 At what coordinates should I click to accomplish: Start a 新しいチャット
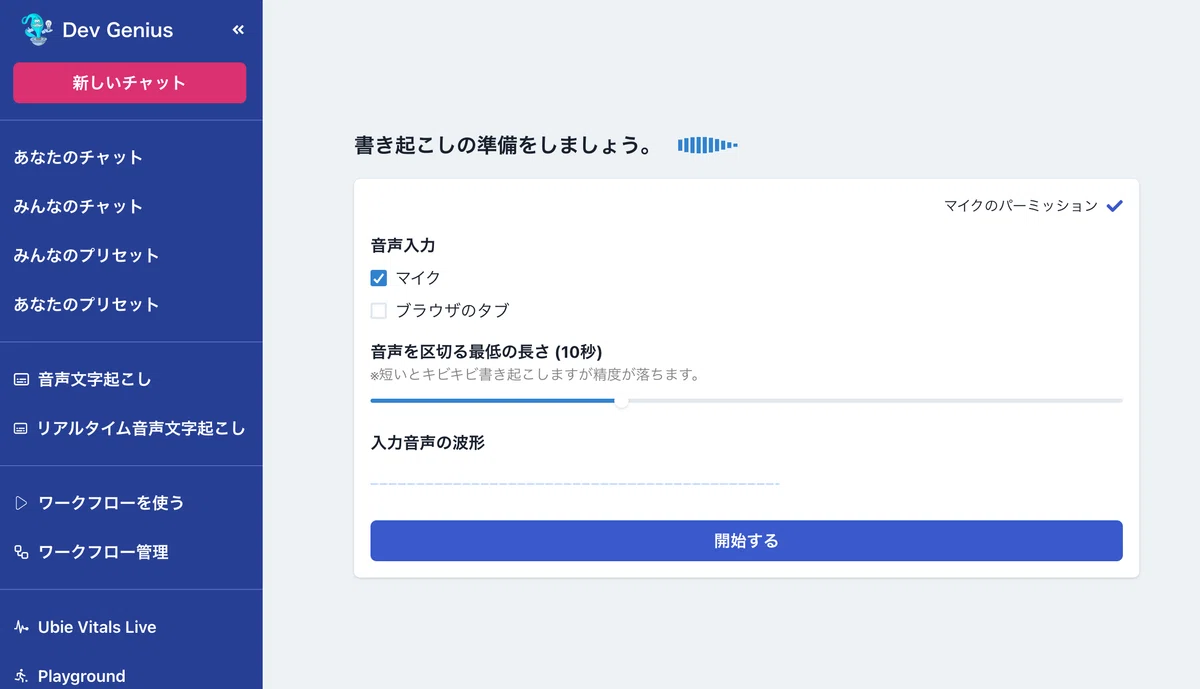point(130,83)
